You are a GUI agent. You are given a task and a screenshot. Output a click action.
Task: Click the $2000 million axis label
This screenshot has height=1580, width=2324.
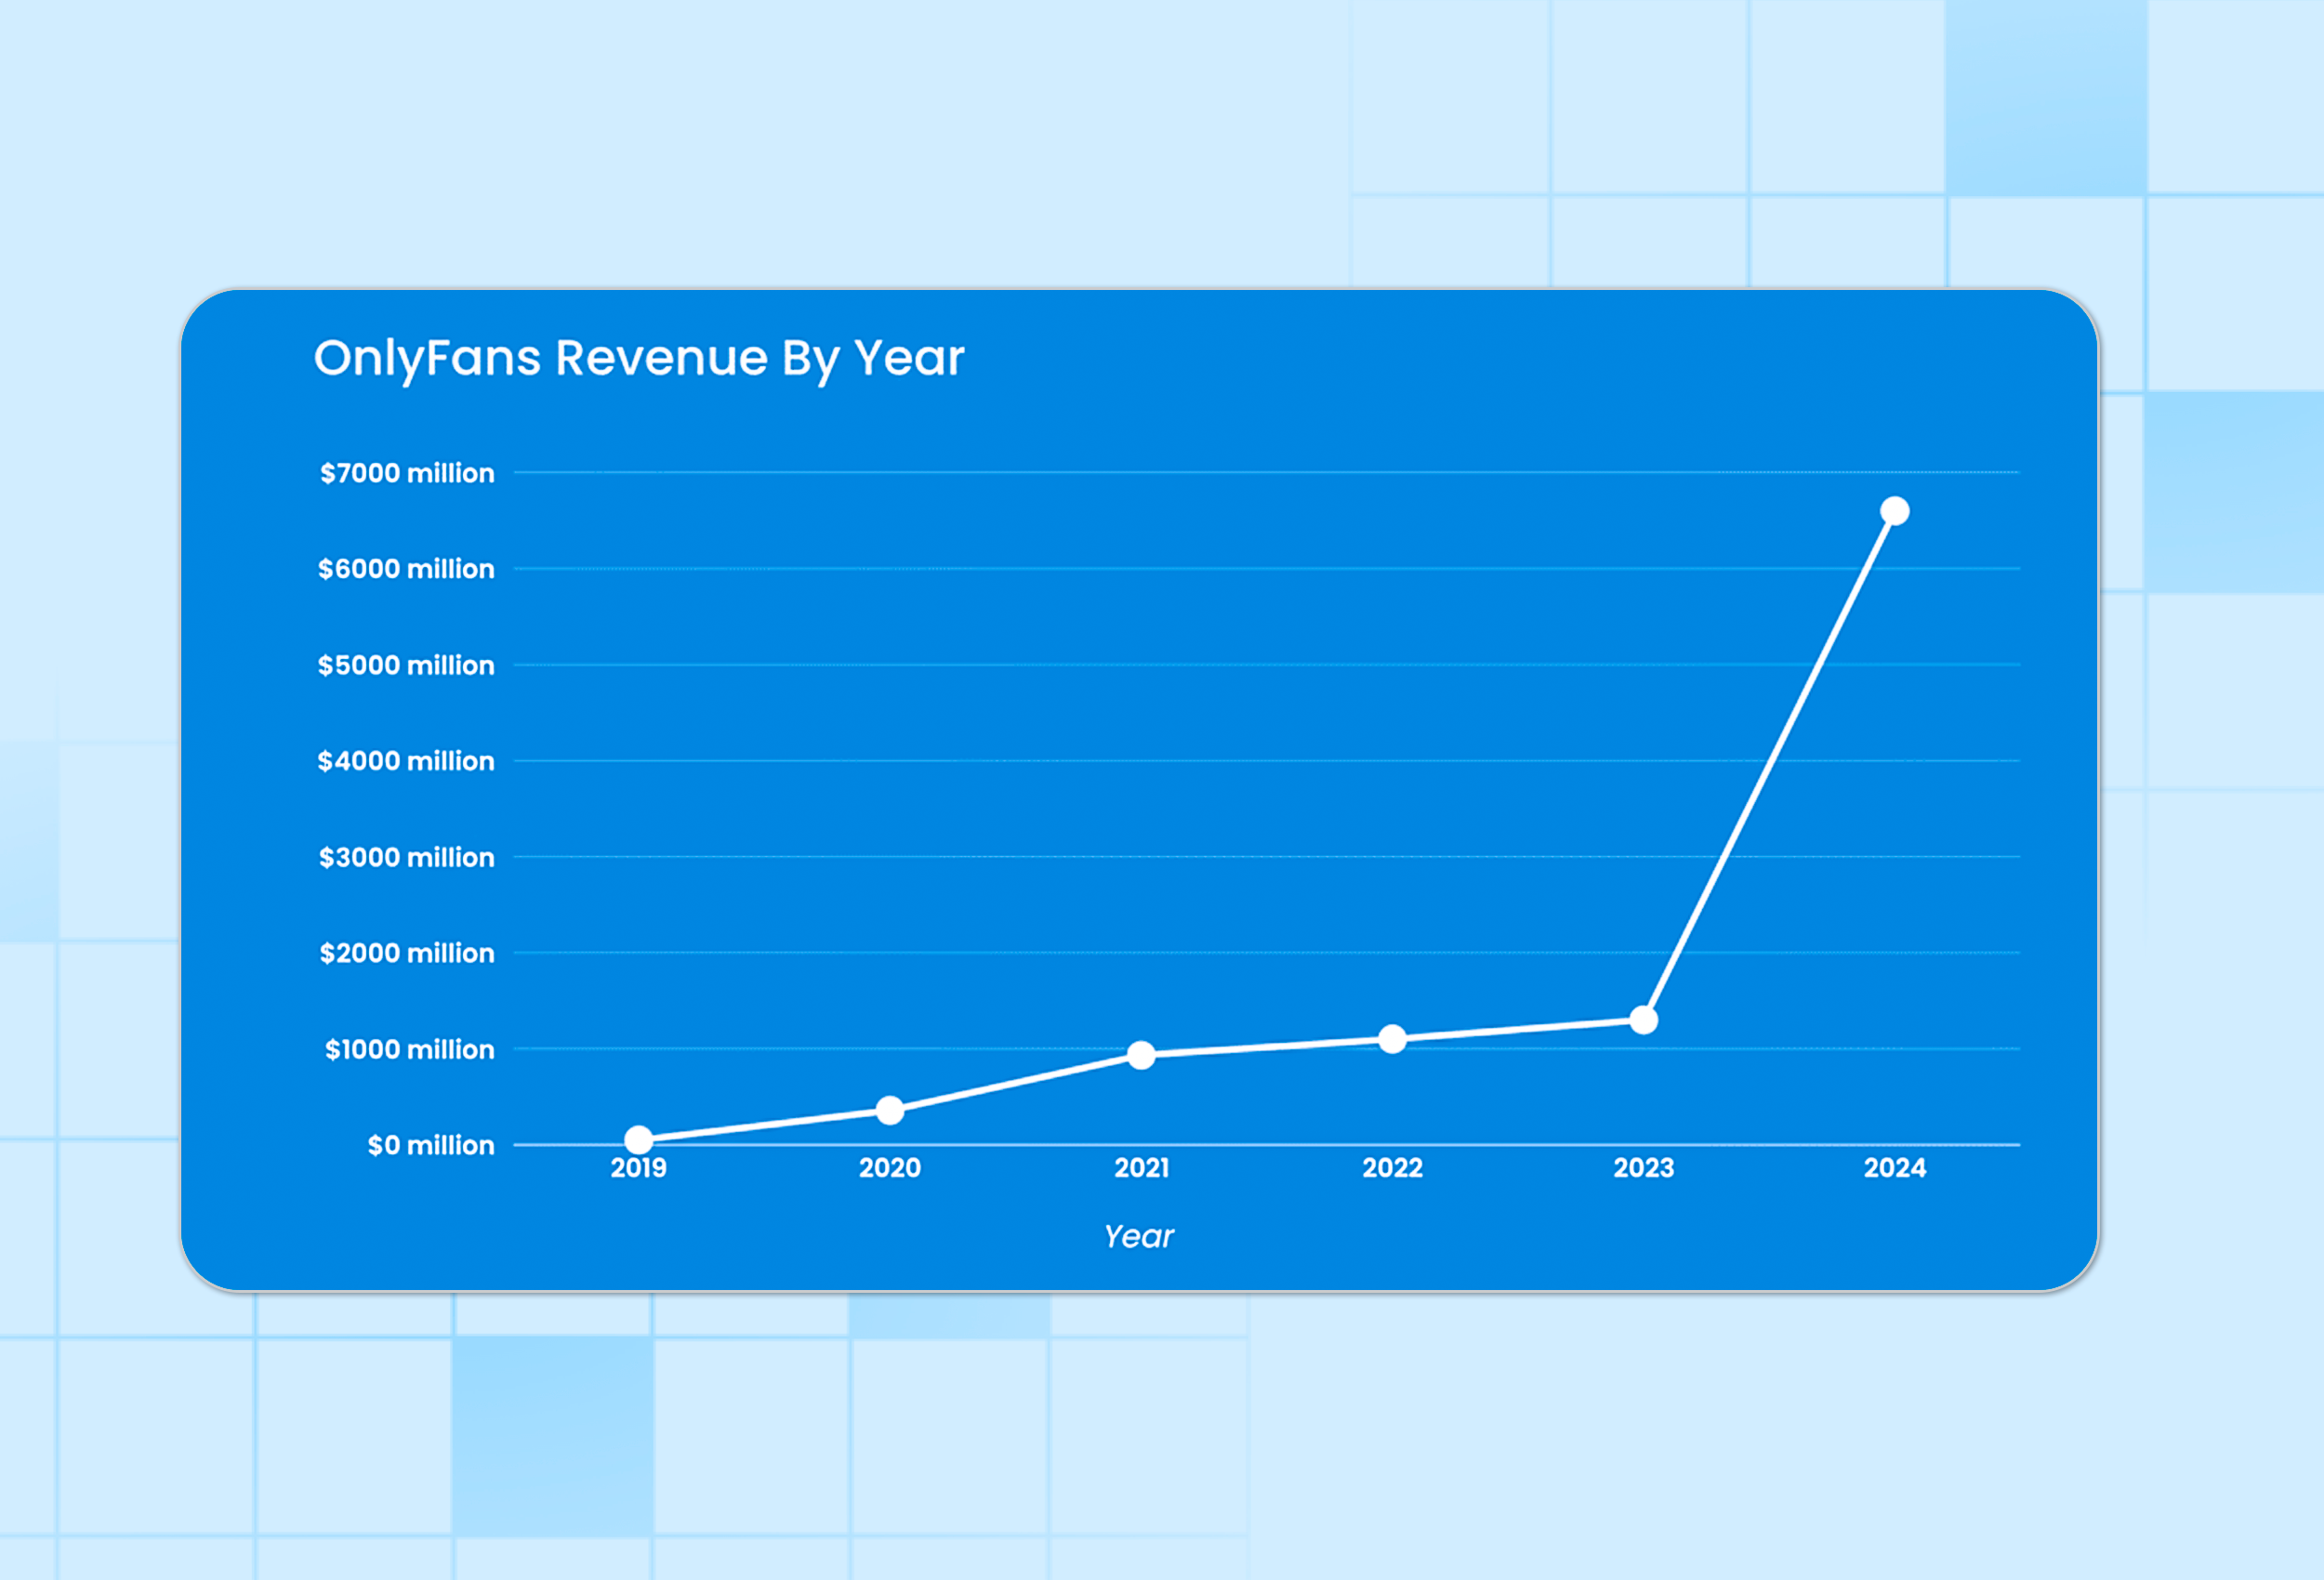tap(407, 953)
